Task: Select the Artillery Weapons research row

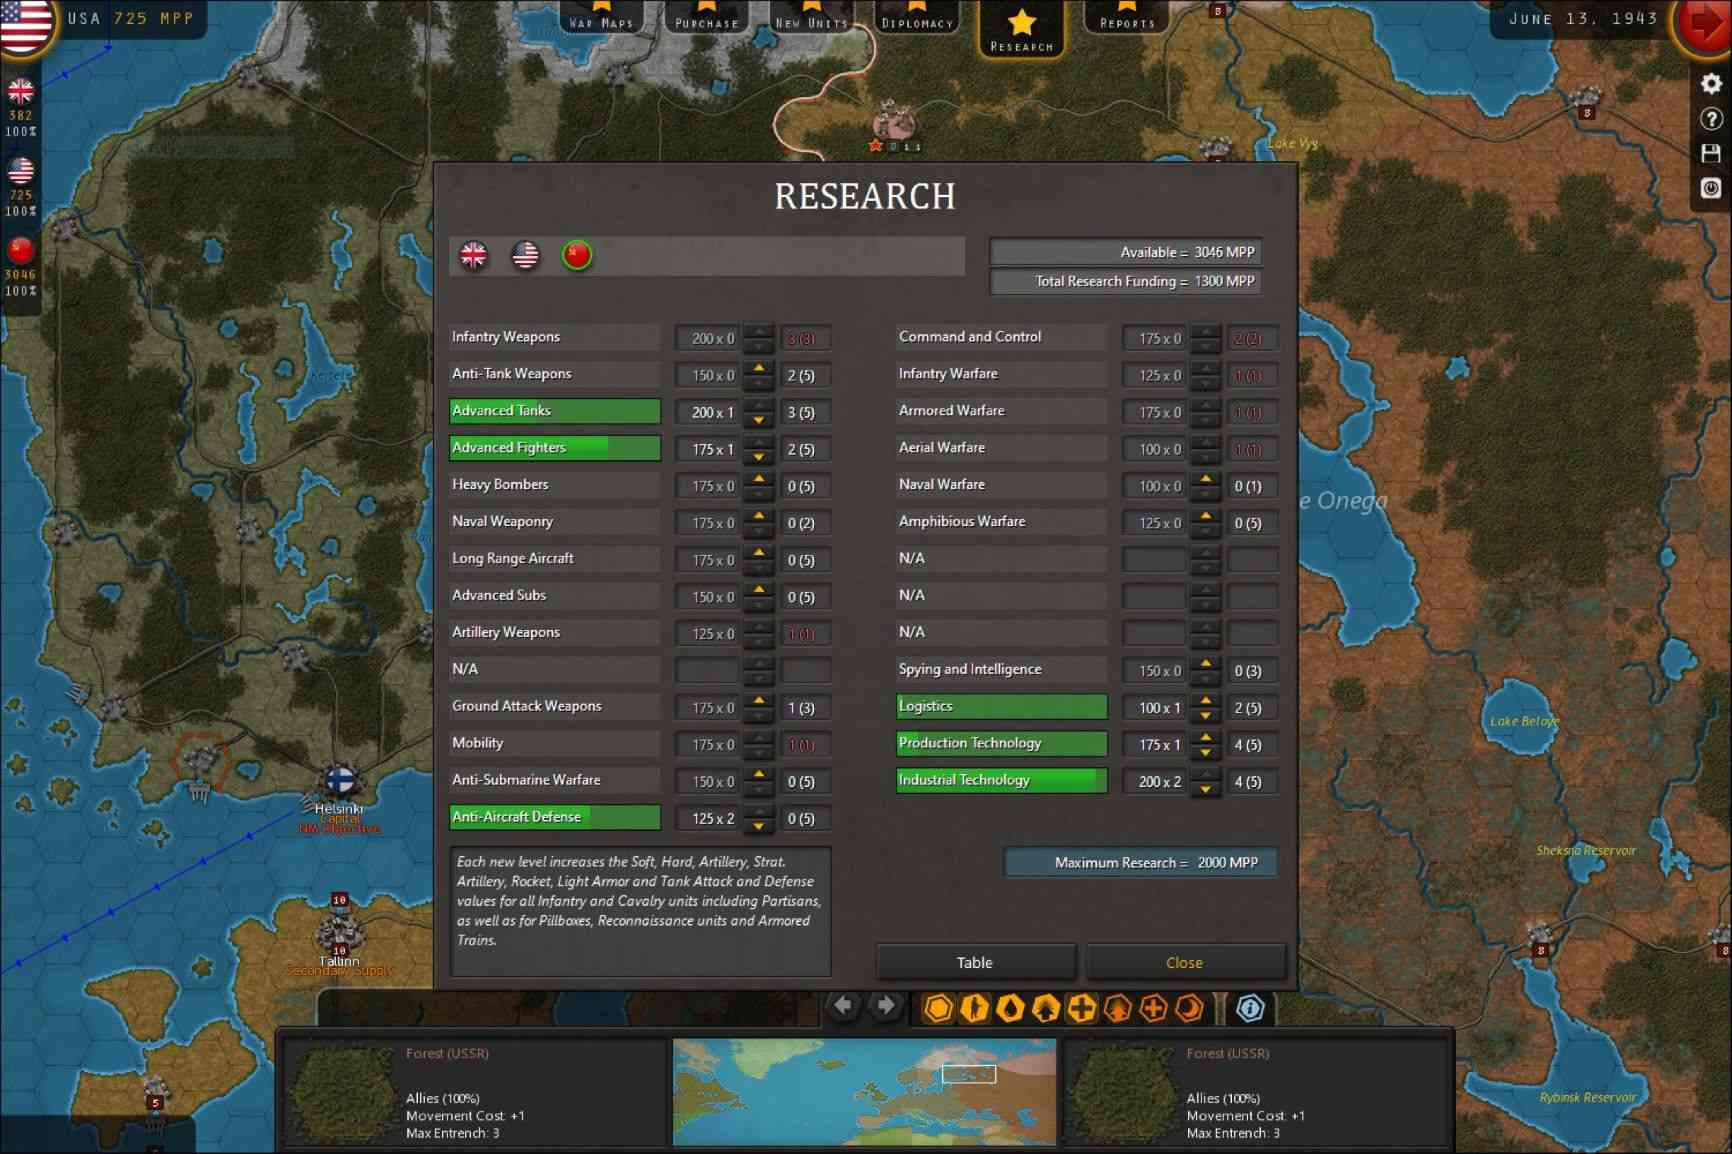Action: click(555, 632)
